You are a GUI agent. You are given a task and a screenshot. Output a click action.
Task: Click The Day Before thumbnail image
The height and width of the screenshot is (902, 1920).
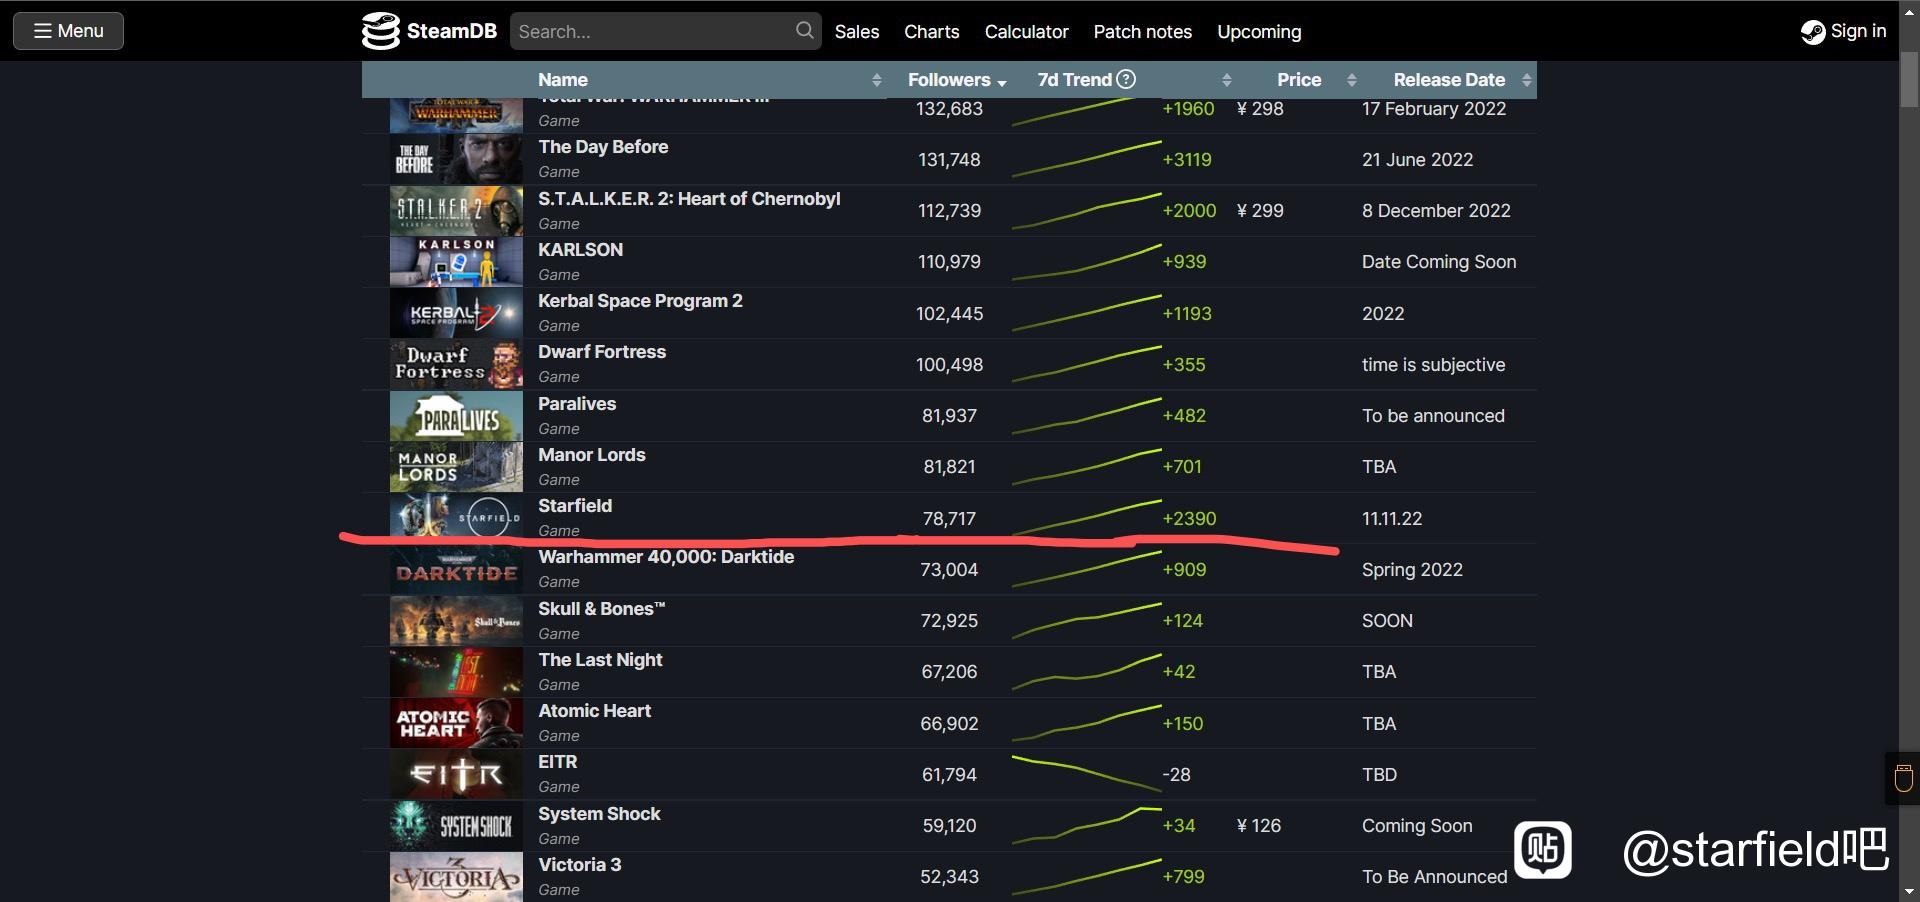tap(456, 160)
